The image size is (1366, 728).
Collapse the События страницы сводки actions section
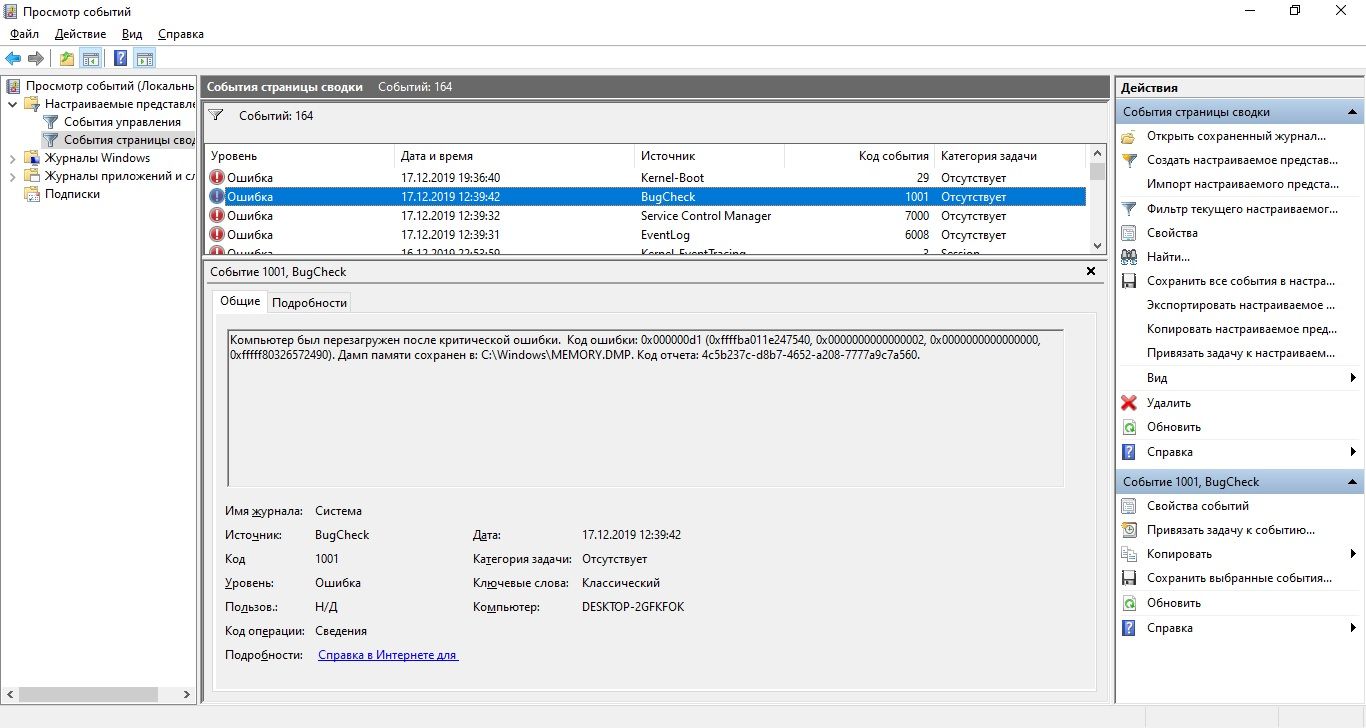pyautogui.click(x=1352, y=112)
